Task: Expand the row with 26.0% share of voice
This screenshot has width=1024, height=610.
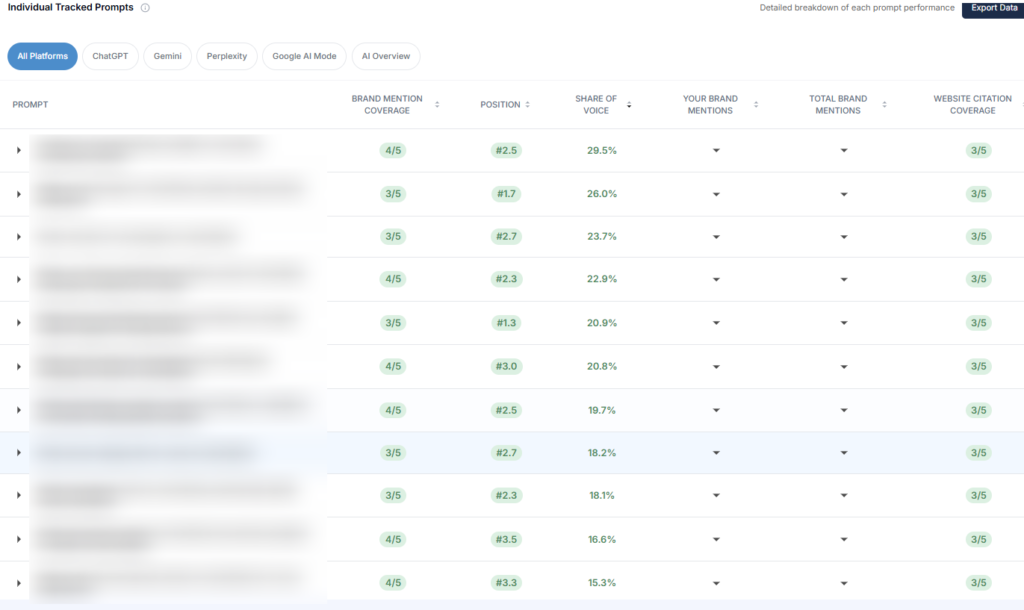Action: pyautogui.click(x=18, y=194)
